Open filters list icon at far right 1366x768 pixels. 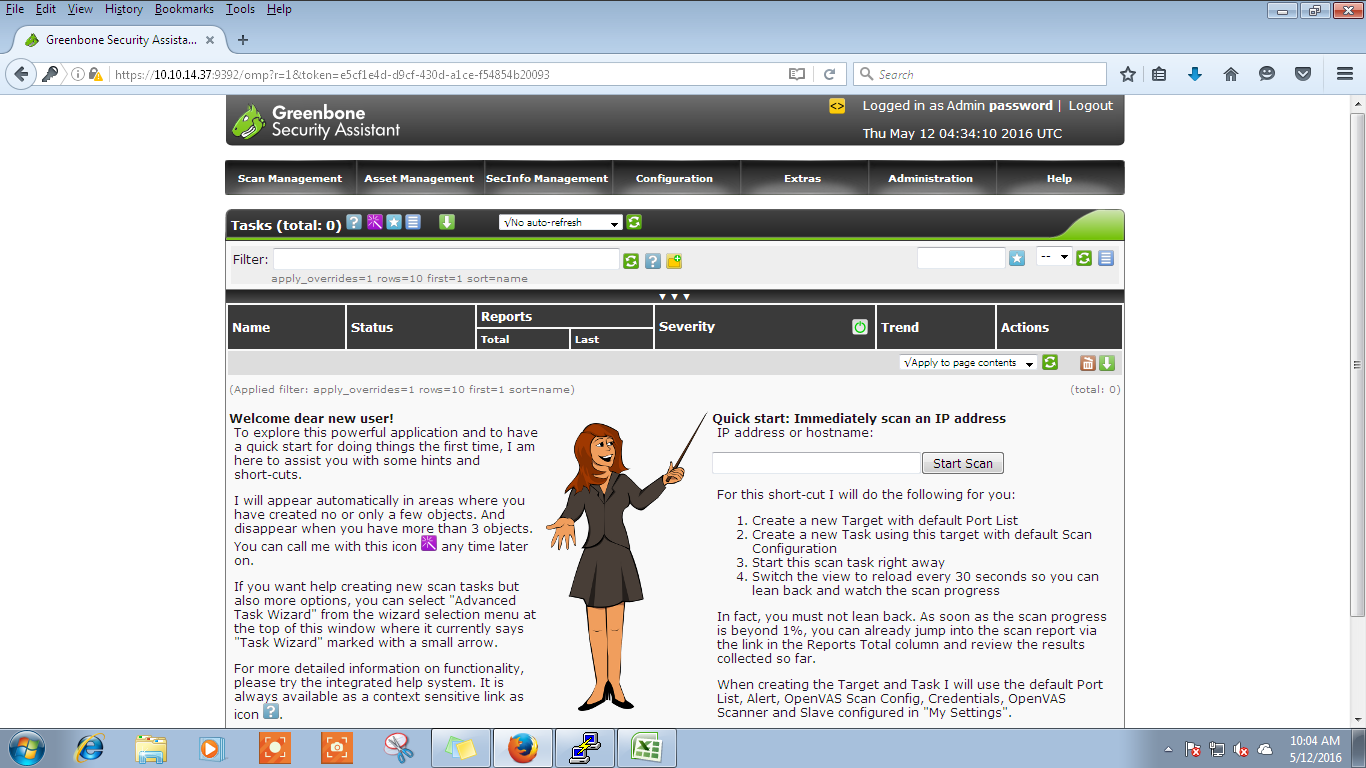[x=1105, y=258]
